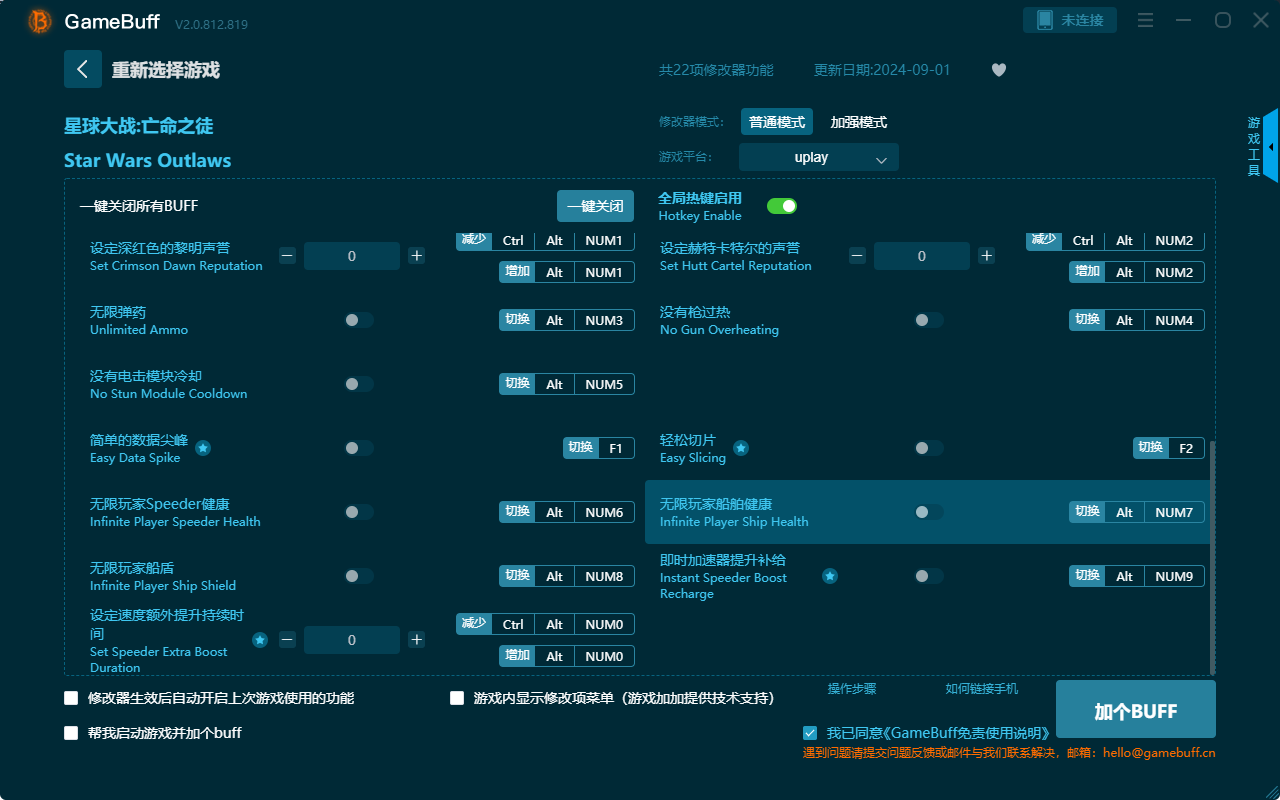Click the Hutt Cartel Reputation value input field

click(921, 255)
